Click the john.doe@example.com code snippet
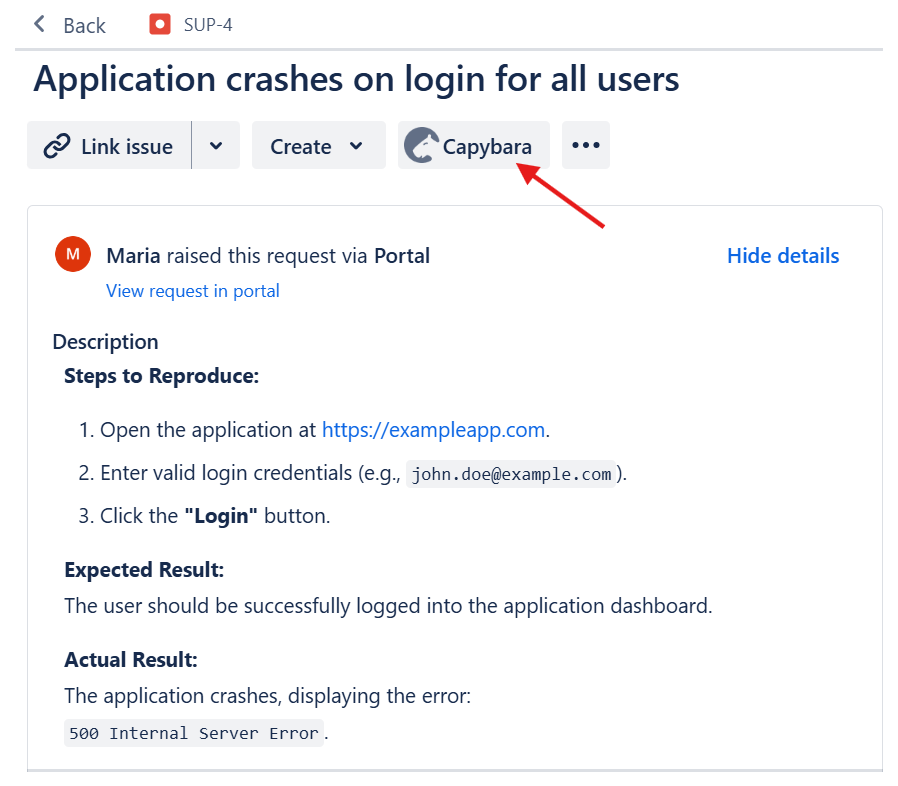The width and height of the screenshot is (898, 786). (511, 474)
